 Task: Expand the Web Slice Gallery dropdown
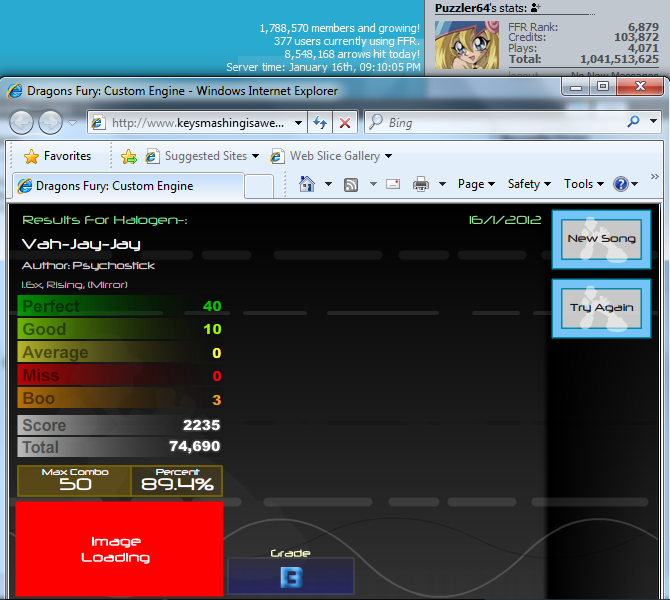388,156
